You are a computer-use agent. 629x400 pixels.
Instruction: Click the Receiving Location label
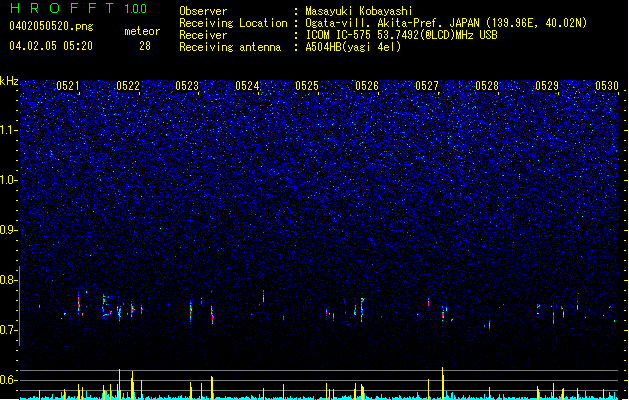pyautogui.click(x=233, y=23)
